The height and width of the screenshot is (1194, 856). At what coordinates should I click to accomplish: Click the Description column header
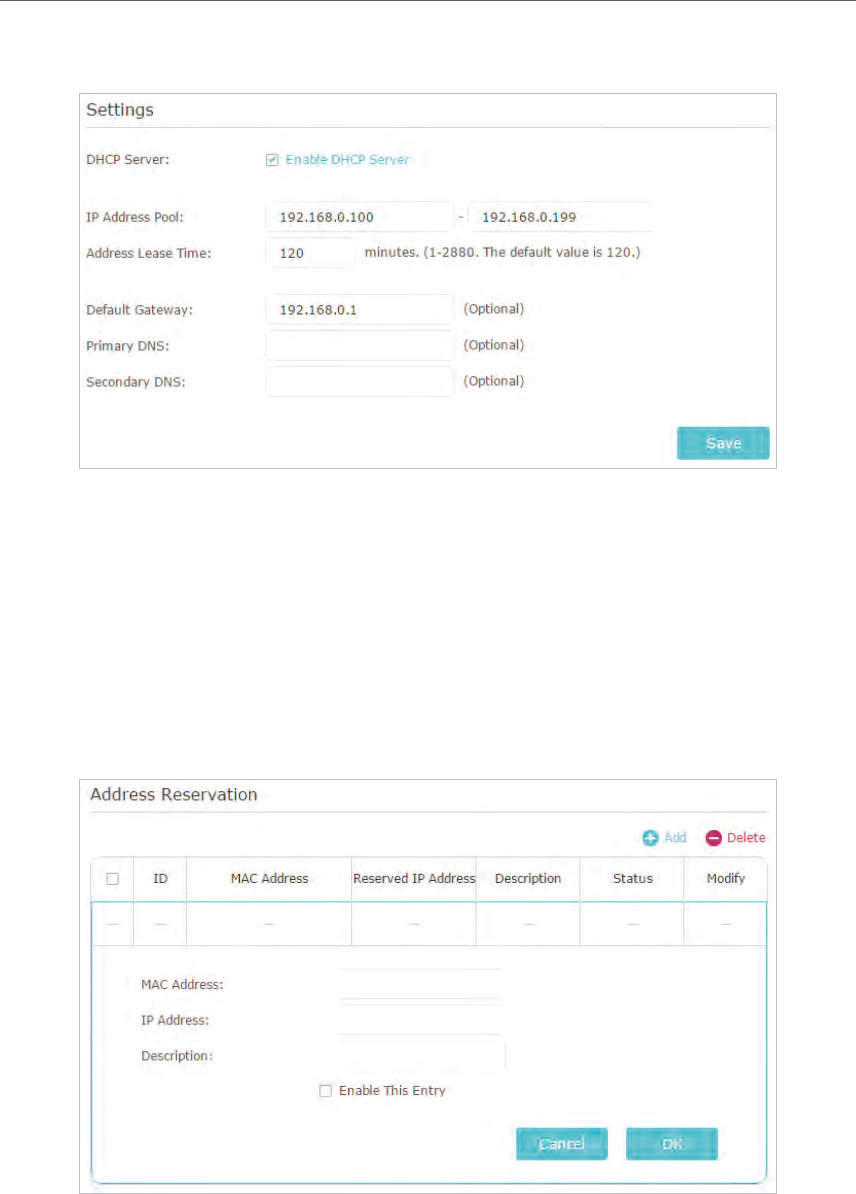[528, 879]
